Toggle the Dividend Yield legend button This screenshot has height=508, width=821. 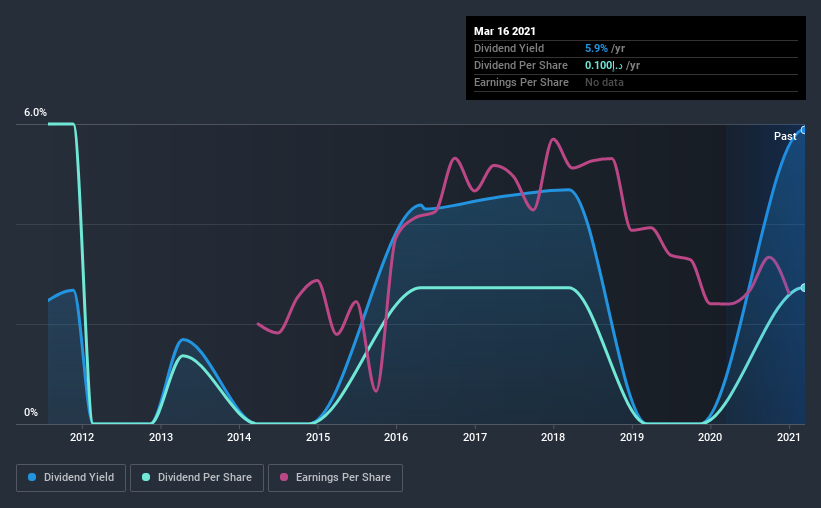click(x=71, y=478)
